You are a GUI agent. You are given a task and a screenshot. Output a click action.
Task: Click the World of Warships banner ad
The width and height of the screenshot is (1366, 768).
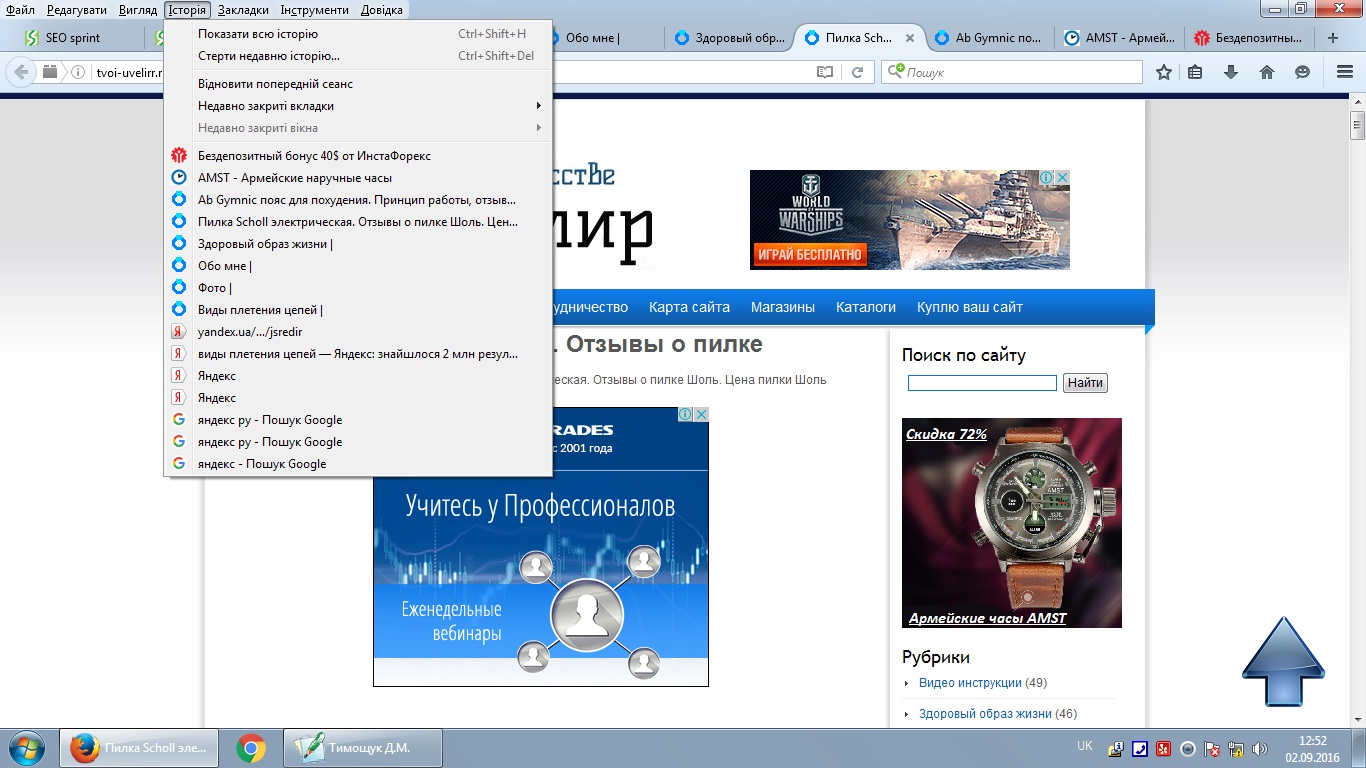tap(910, 220)
